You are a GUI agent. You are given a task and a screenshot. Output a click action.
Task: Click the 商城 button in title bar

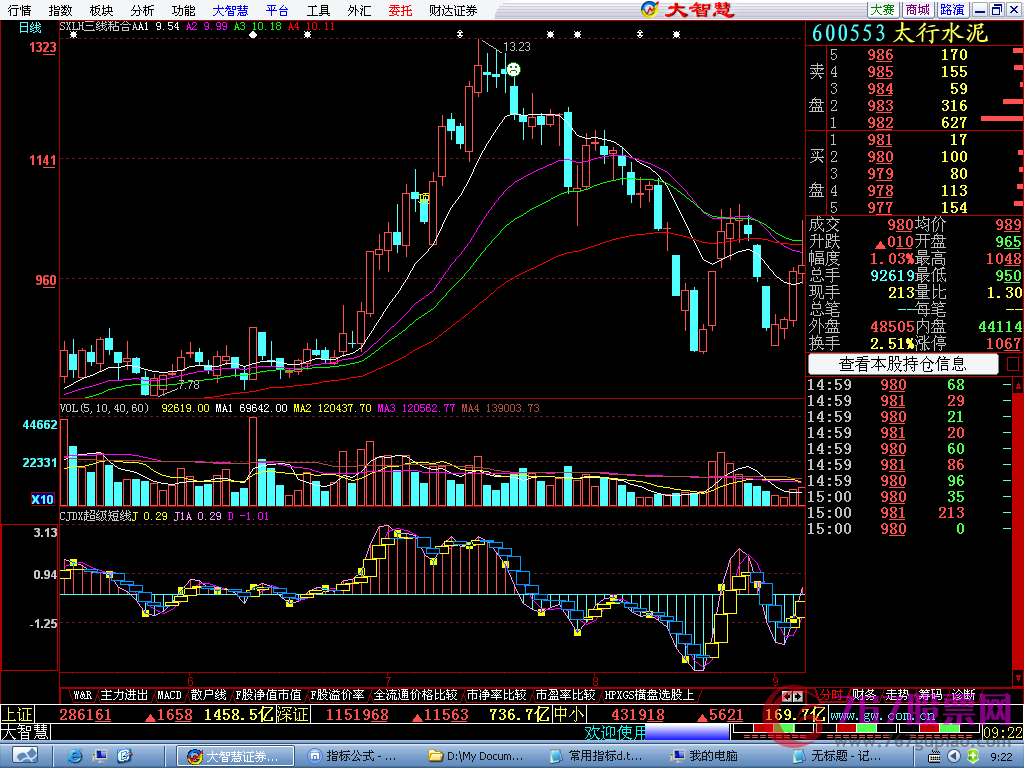pos(918,10)
